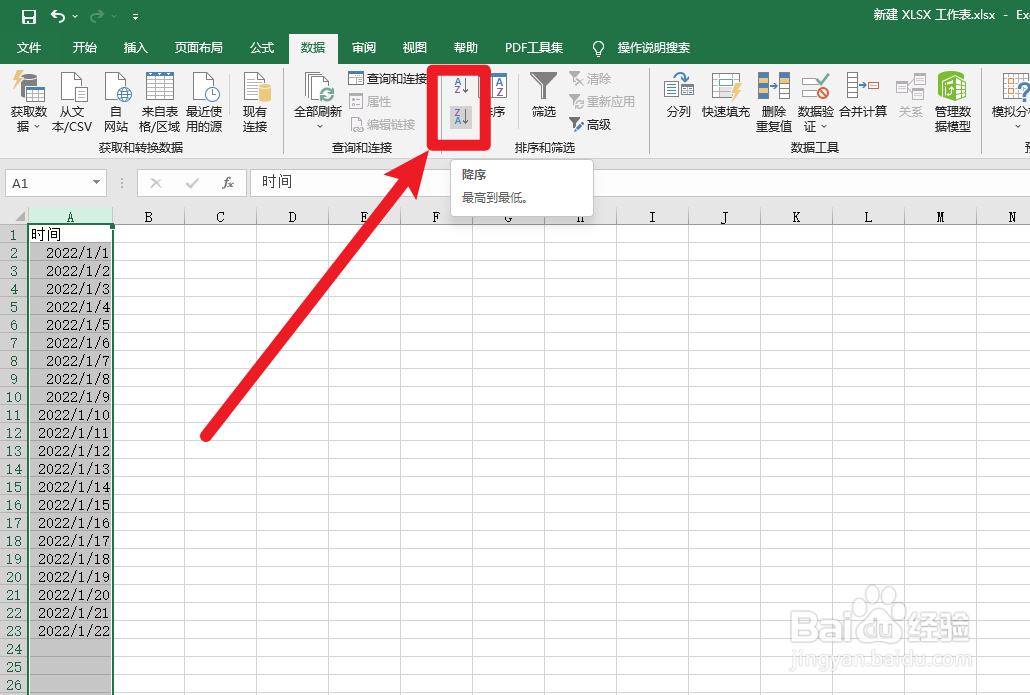Import data via 从文本/CSV icon

click(x=73, y=97)
